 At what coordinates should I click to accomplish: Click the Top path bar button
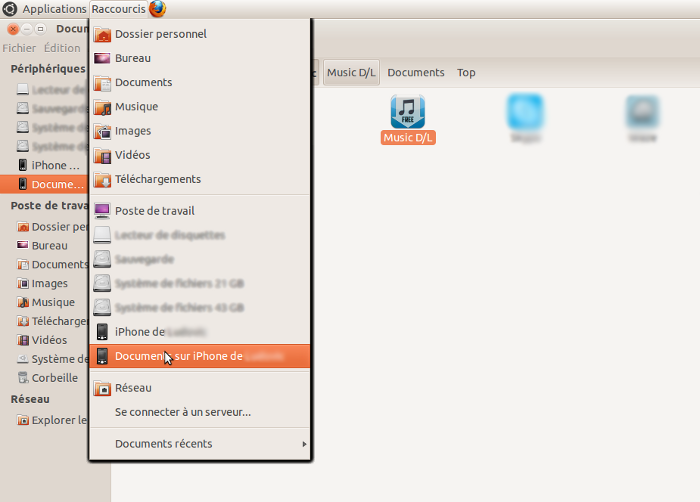pyautogui.click(x=466, y=72)
